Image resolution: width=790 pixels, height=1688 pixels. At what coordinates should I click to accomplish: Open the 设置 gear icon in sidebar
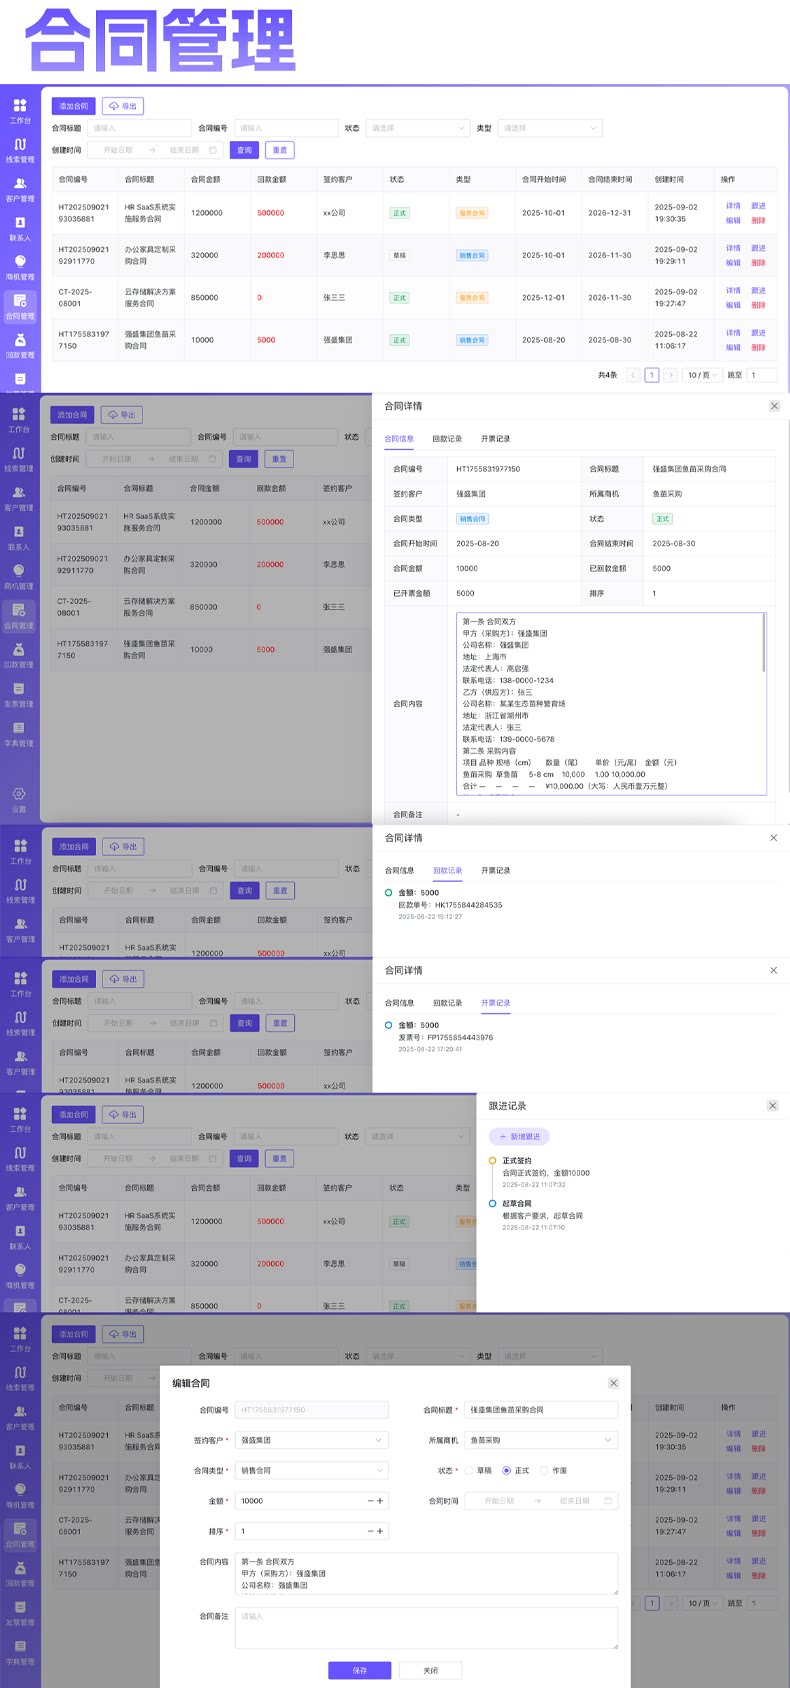(19, 794)
